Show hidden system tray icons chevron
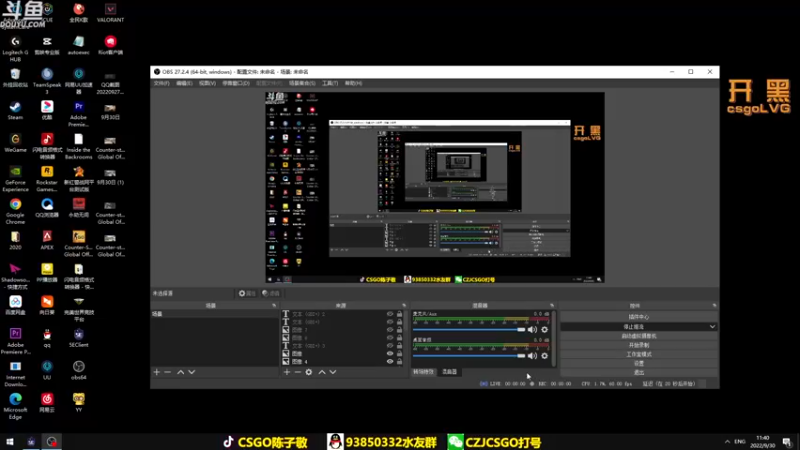 coord(727,441)
